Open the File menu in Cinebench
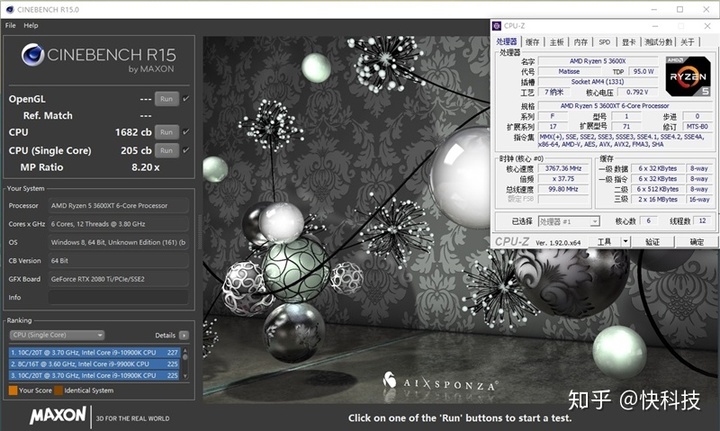 point(10,25)
